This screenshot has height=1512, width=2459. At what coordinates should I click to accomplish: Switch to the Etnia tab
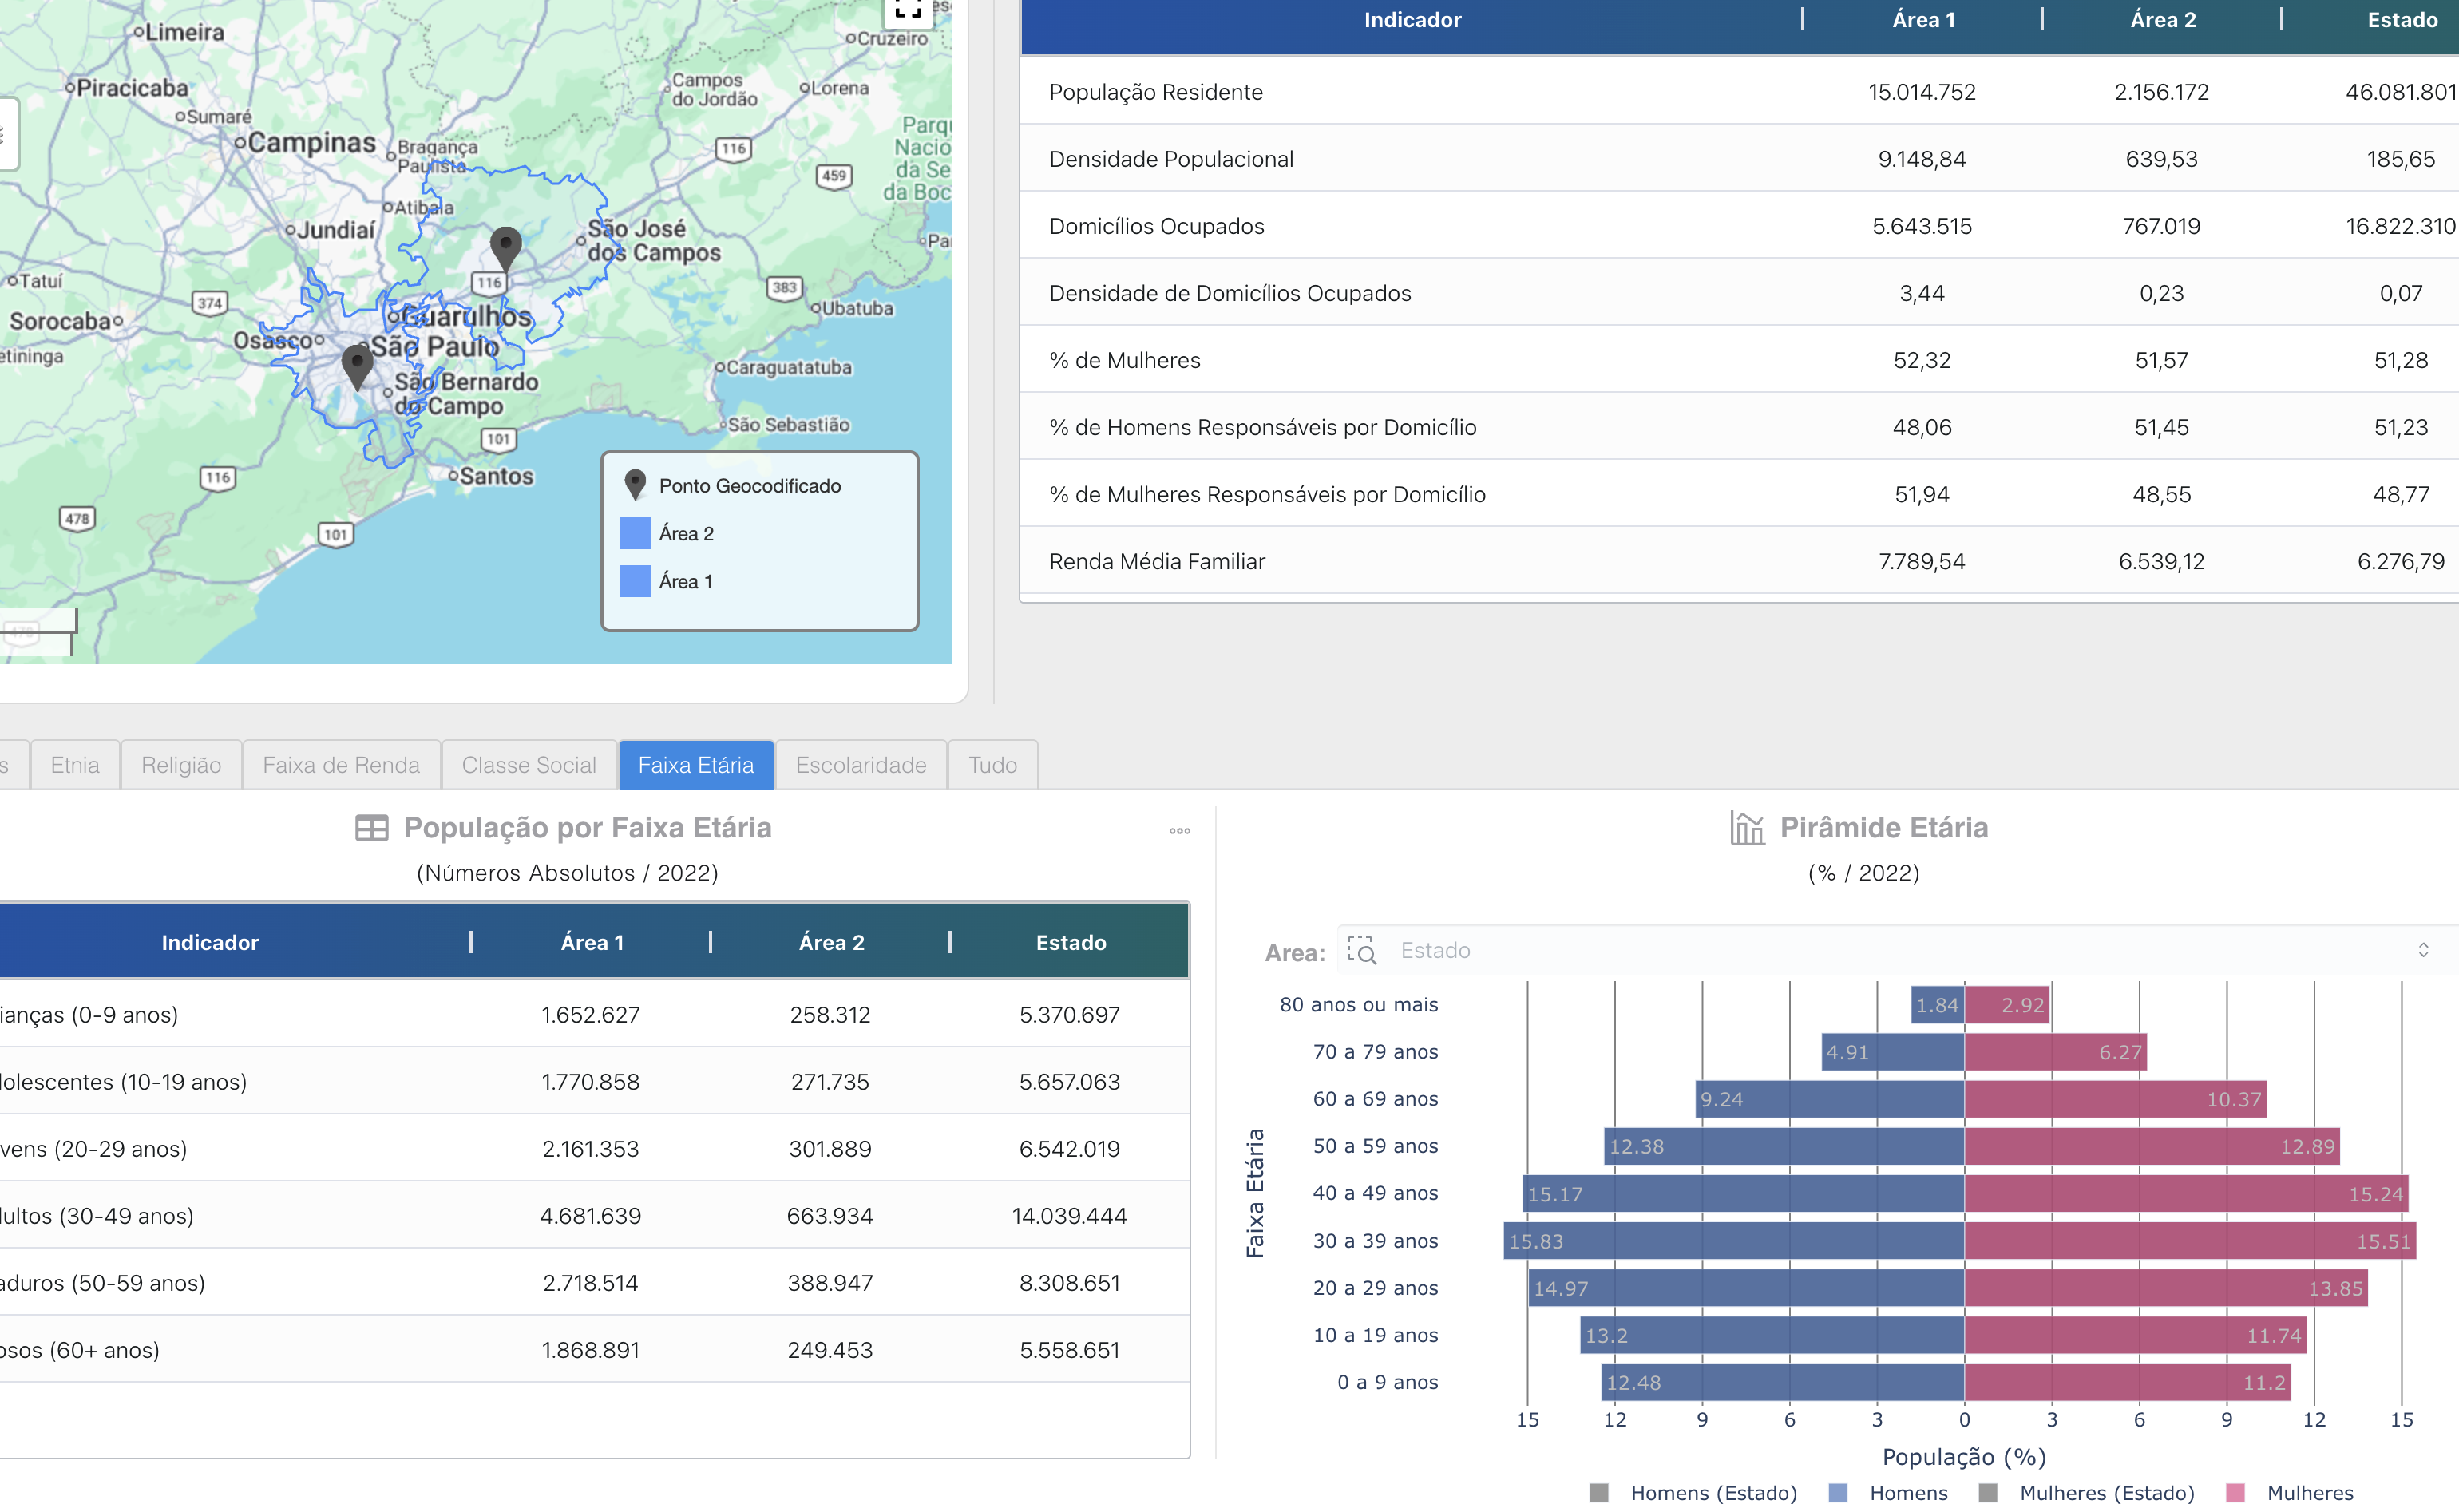(x=75, y=765)
